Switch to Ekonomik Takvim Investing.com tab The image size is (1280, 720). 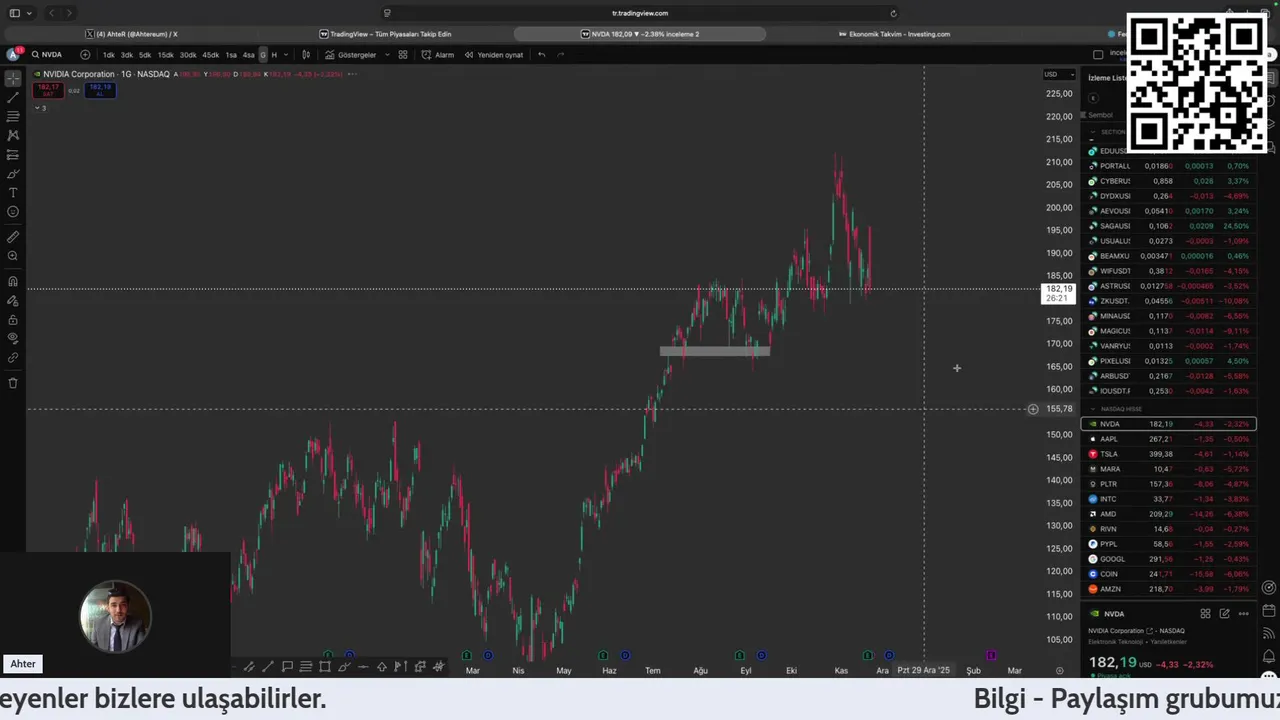893,34
